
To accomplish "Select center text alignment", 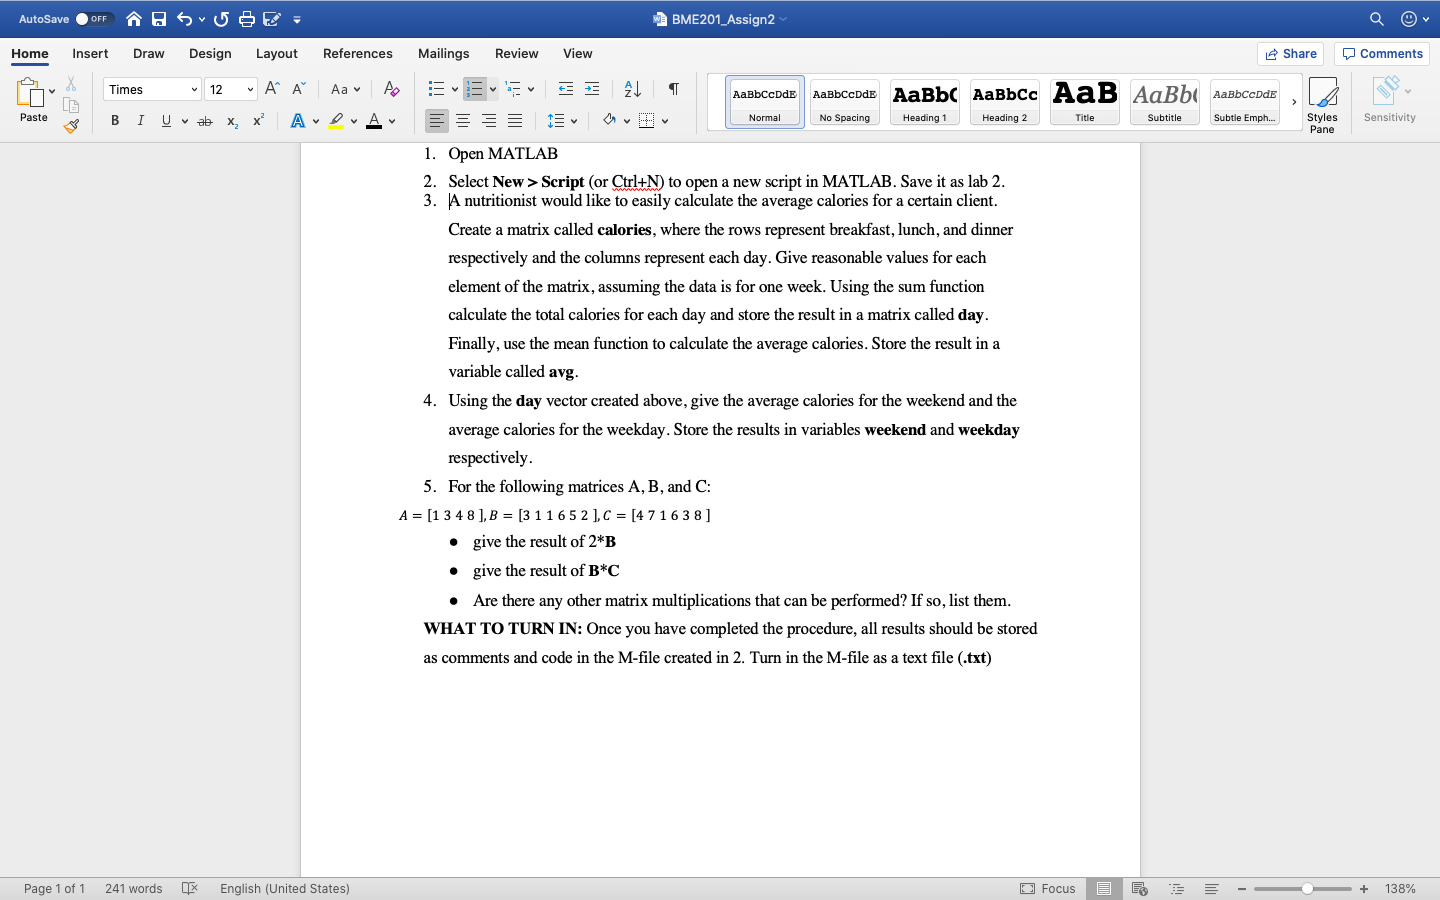I will (x=462, y=120).
